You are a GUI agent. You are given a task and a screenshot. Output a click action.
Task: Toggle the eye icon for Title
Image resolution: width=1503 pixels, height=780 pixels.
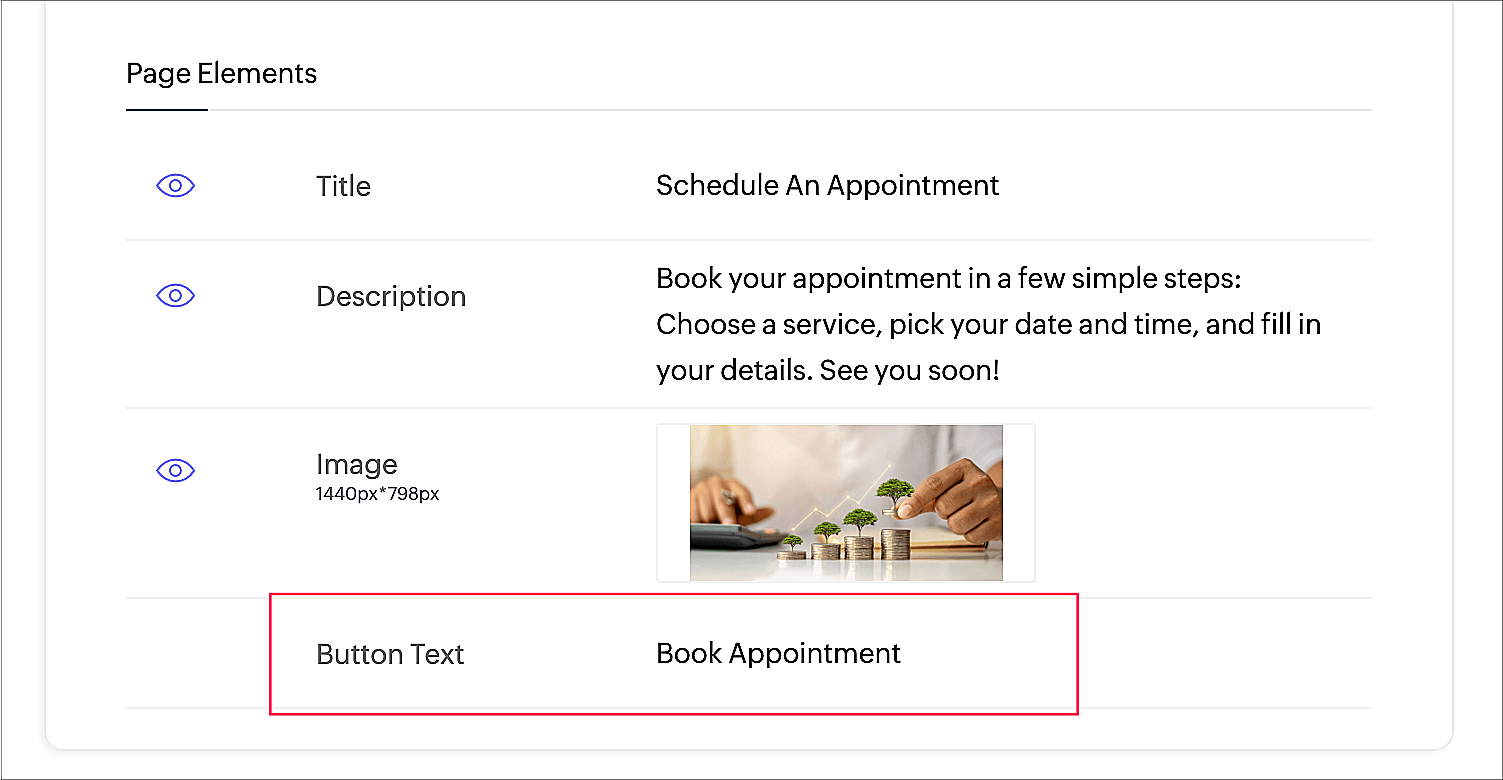pyautogui.click(x=175, y=186)
